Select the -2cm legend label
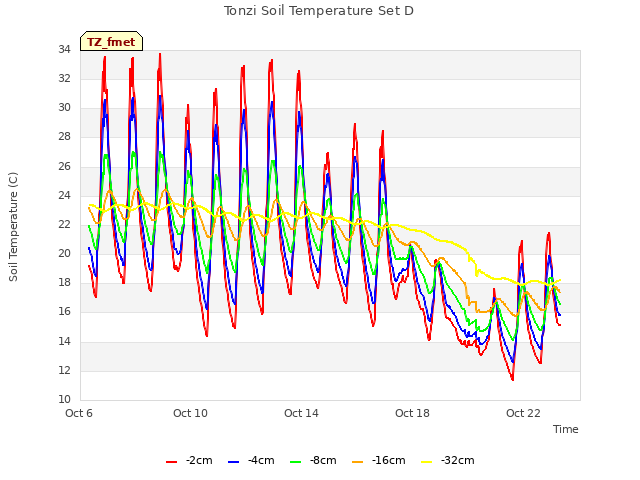 pyautogui.click(x=199, y=460)
